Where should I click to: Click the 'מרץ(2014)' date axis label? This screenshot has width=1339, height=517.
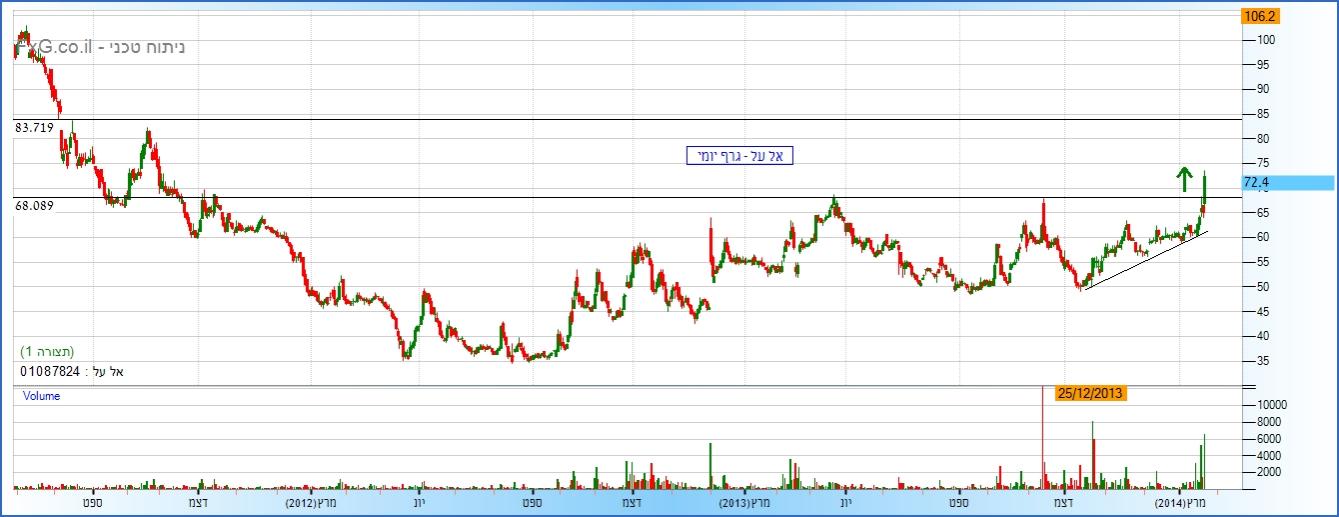pyautogui.click(x=1179, y=502)
